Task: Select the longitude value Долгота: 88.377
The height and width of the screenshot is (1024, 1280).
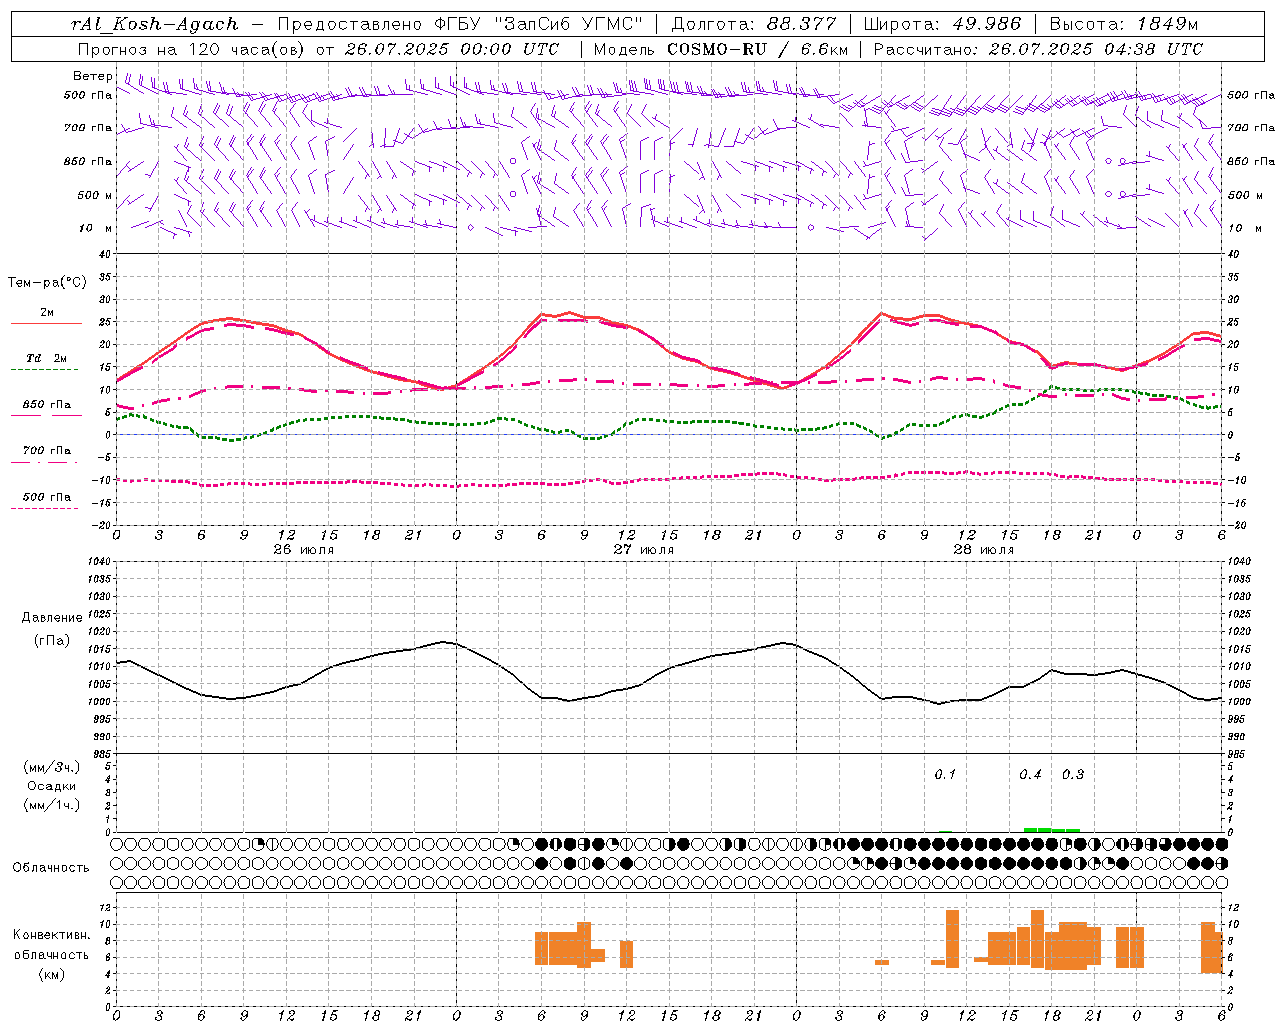Action: (753, 24)
